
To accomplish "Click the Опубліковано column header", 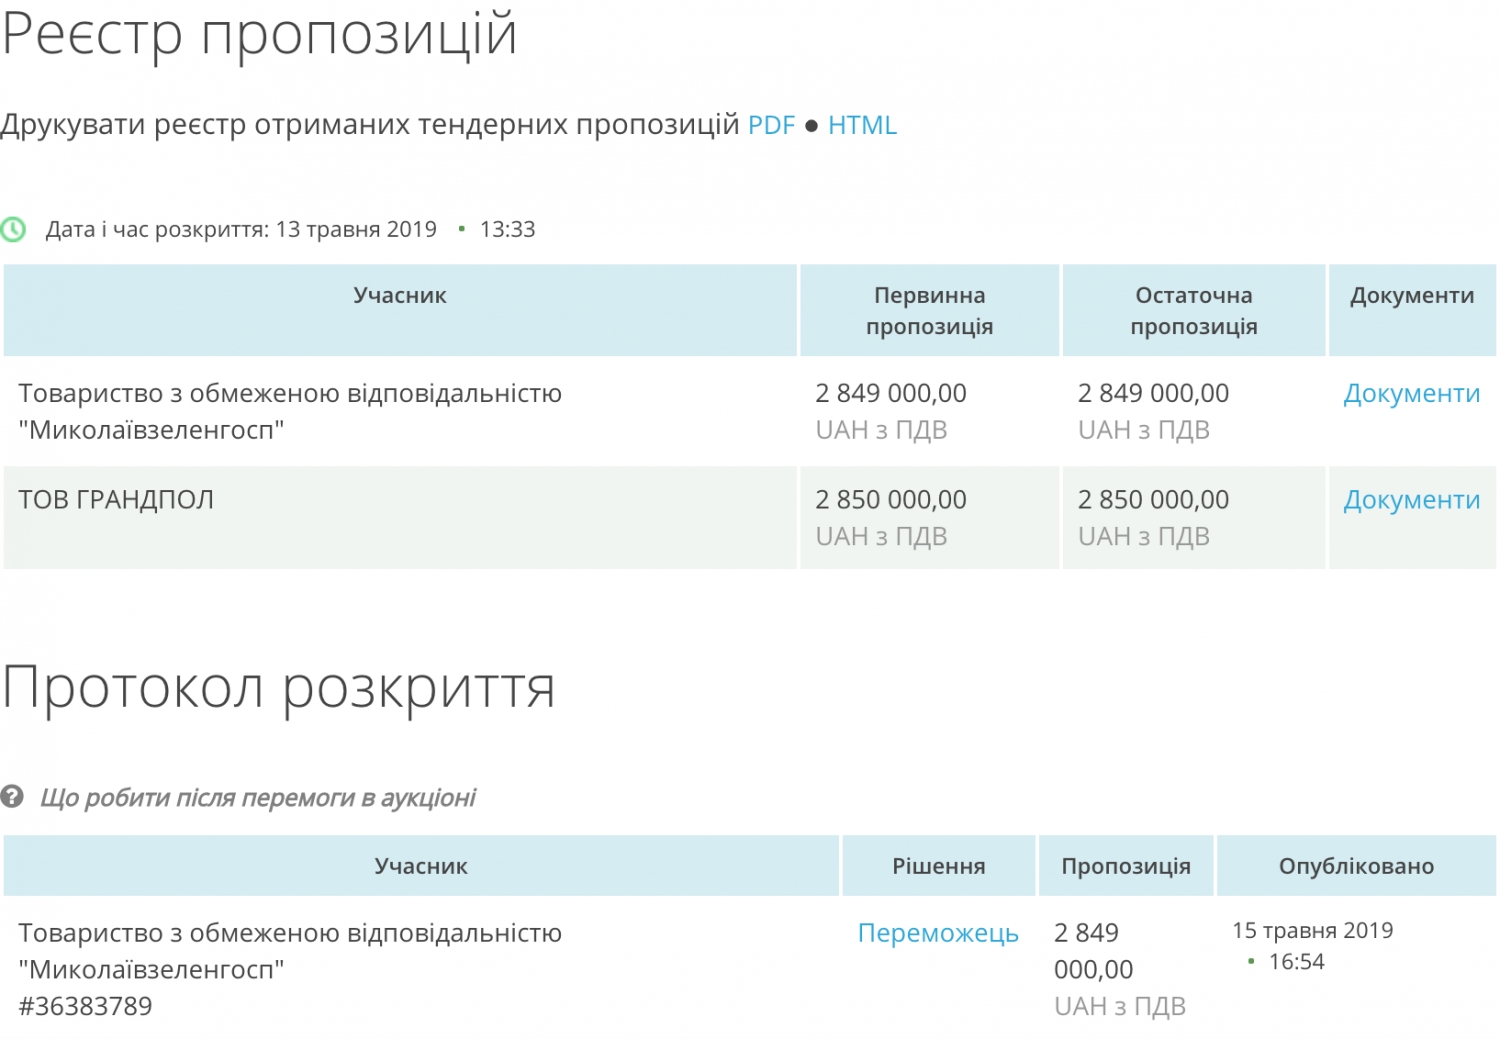I will pos(1356,866).
